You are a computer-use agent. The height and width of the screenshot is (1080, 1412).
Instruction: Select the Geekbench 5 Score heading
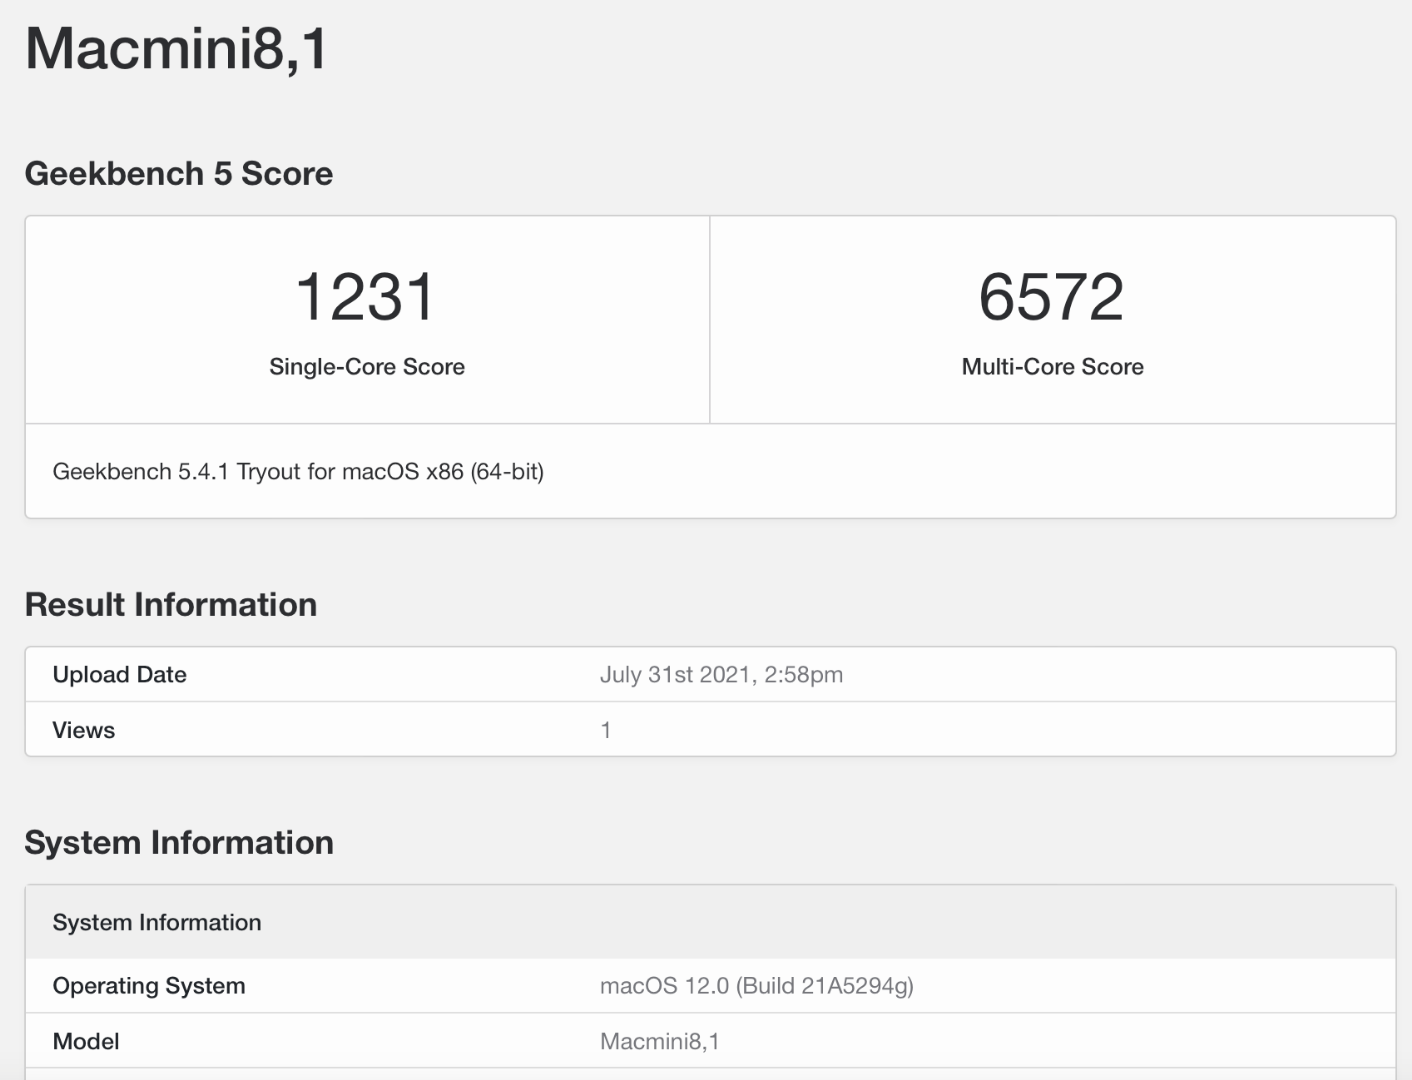pyautogui.click(x=179, y=174)
